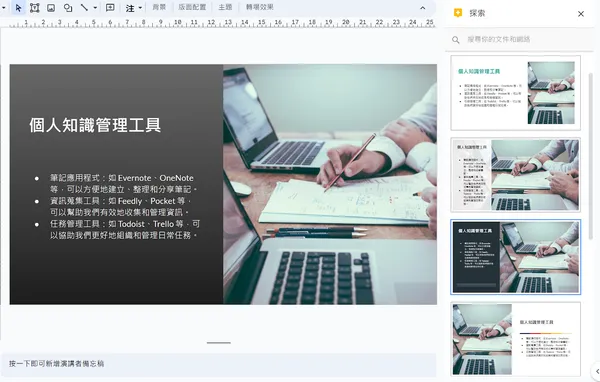This screenshot has height=382, width=600.
Task: Click the 背景 toolbar button
Action: 159,7
